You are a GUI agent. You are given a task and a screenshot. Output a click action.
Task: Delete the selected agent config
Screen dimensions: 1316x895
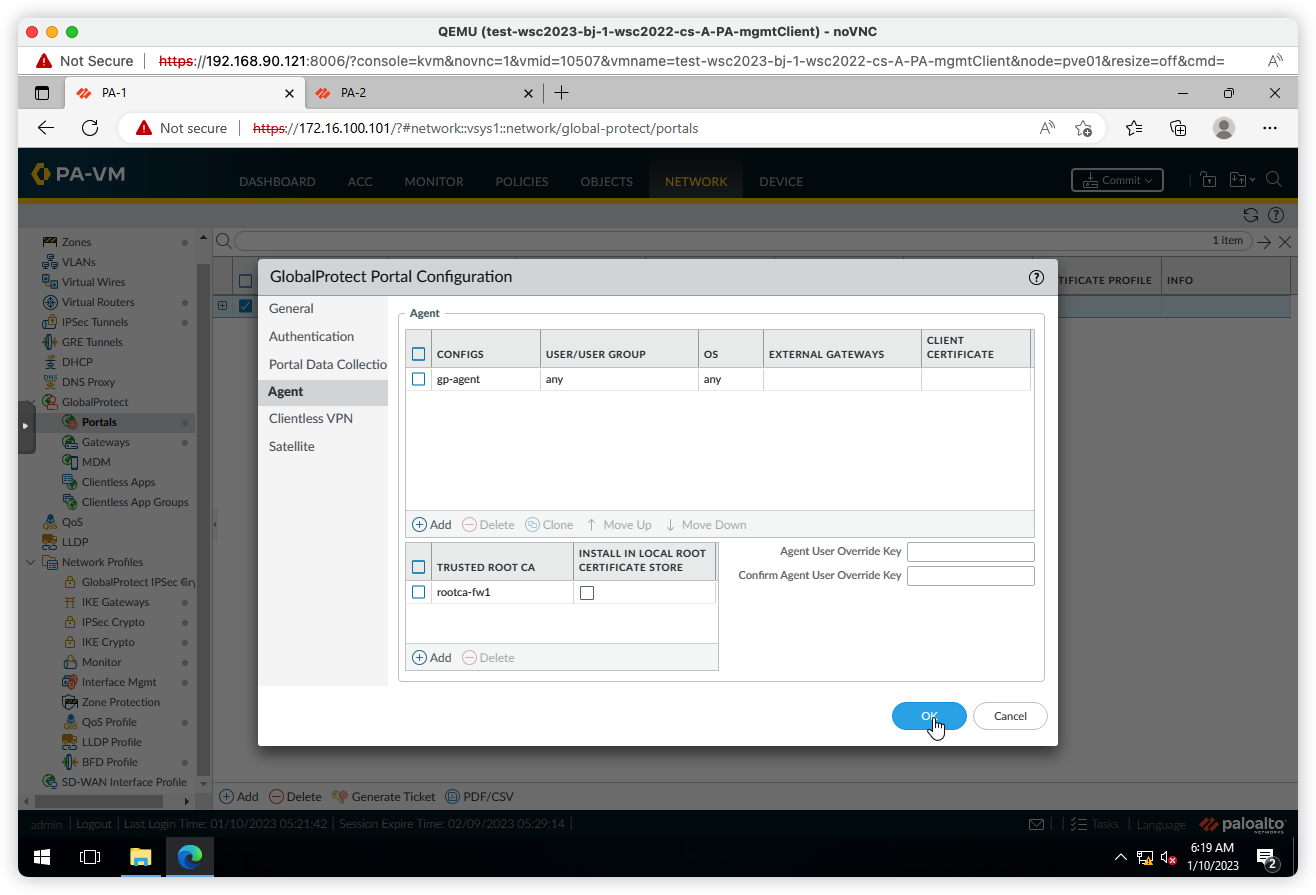coord(488,525)
